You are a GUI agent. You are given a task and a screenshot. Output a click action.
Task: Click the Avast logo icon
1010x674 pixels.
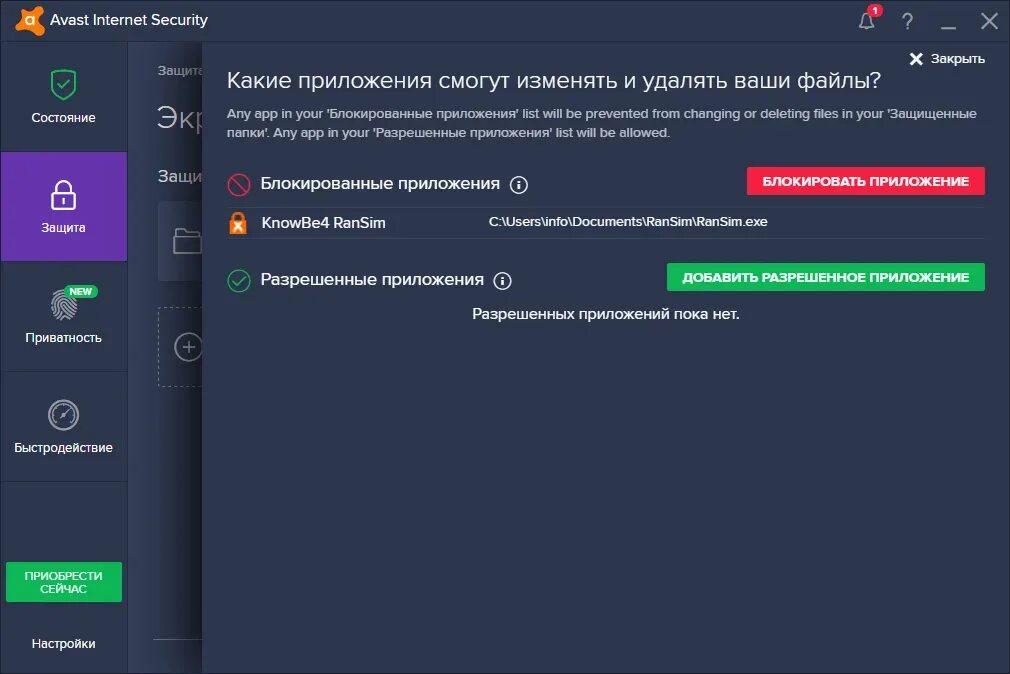point(30,20)
